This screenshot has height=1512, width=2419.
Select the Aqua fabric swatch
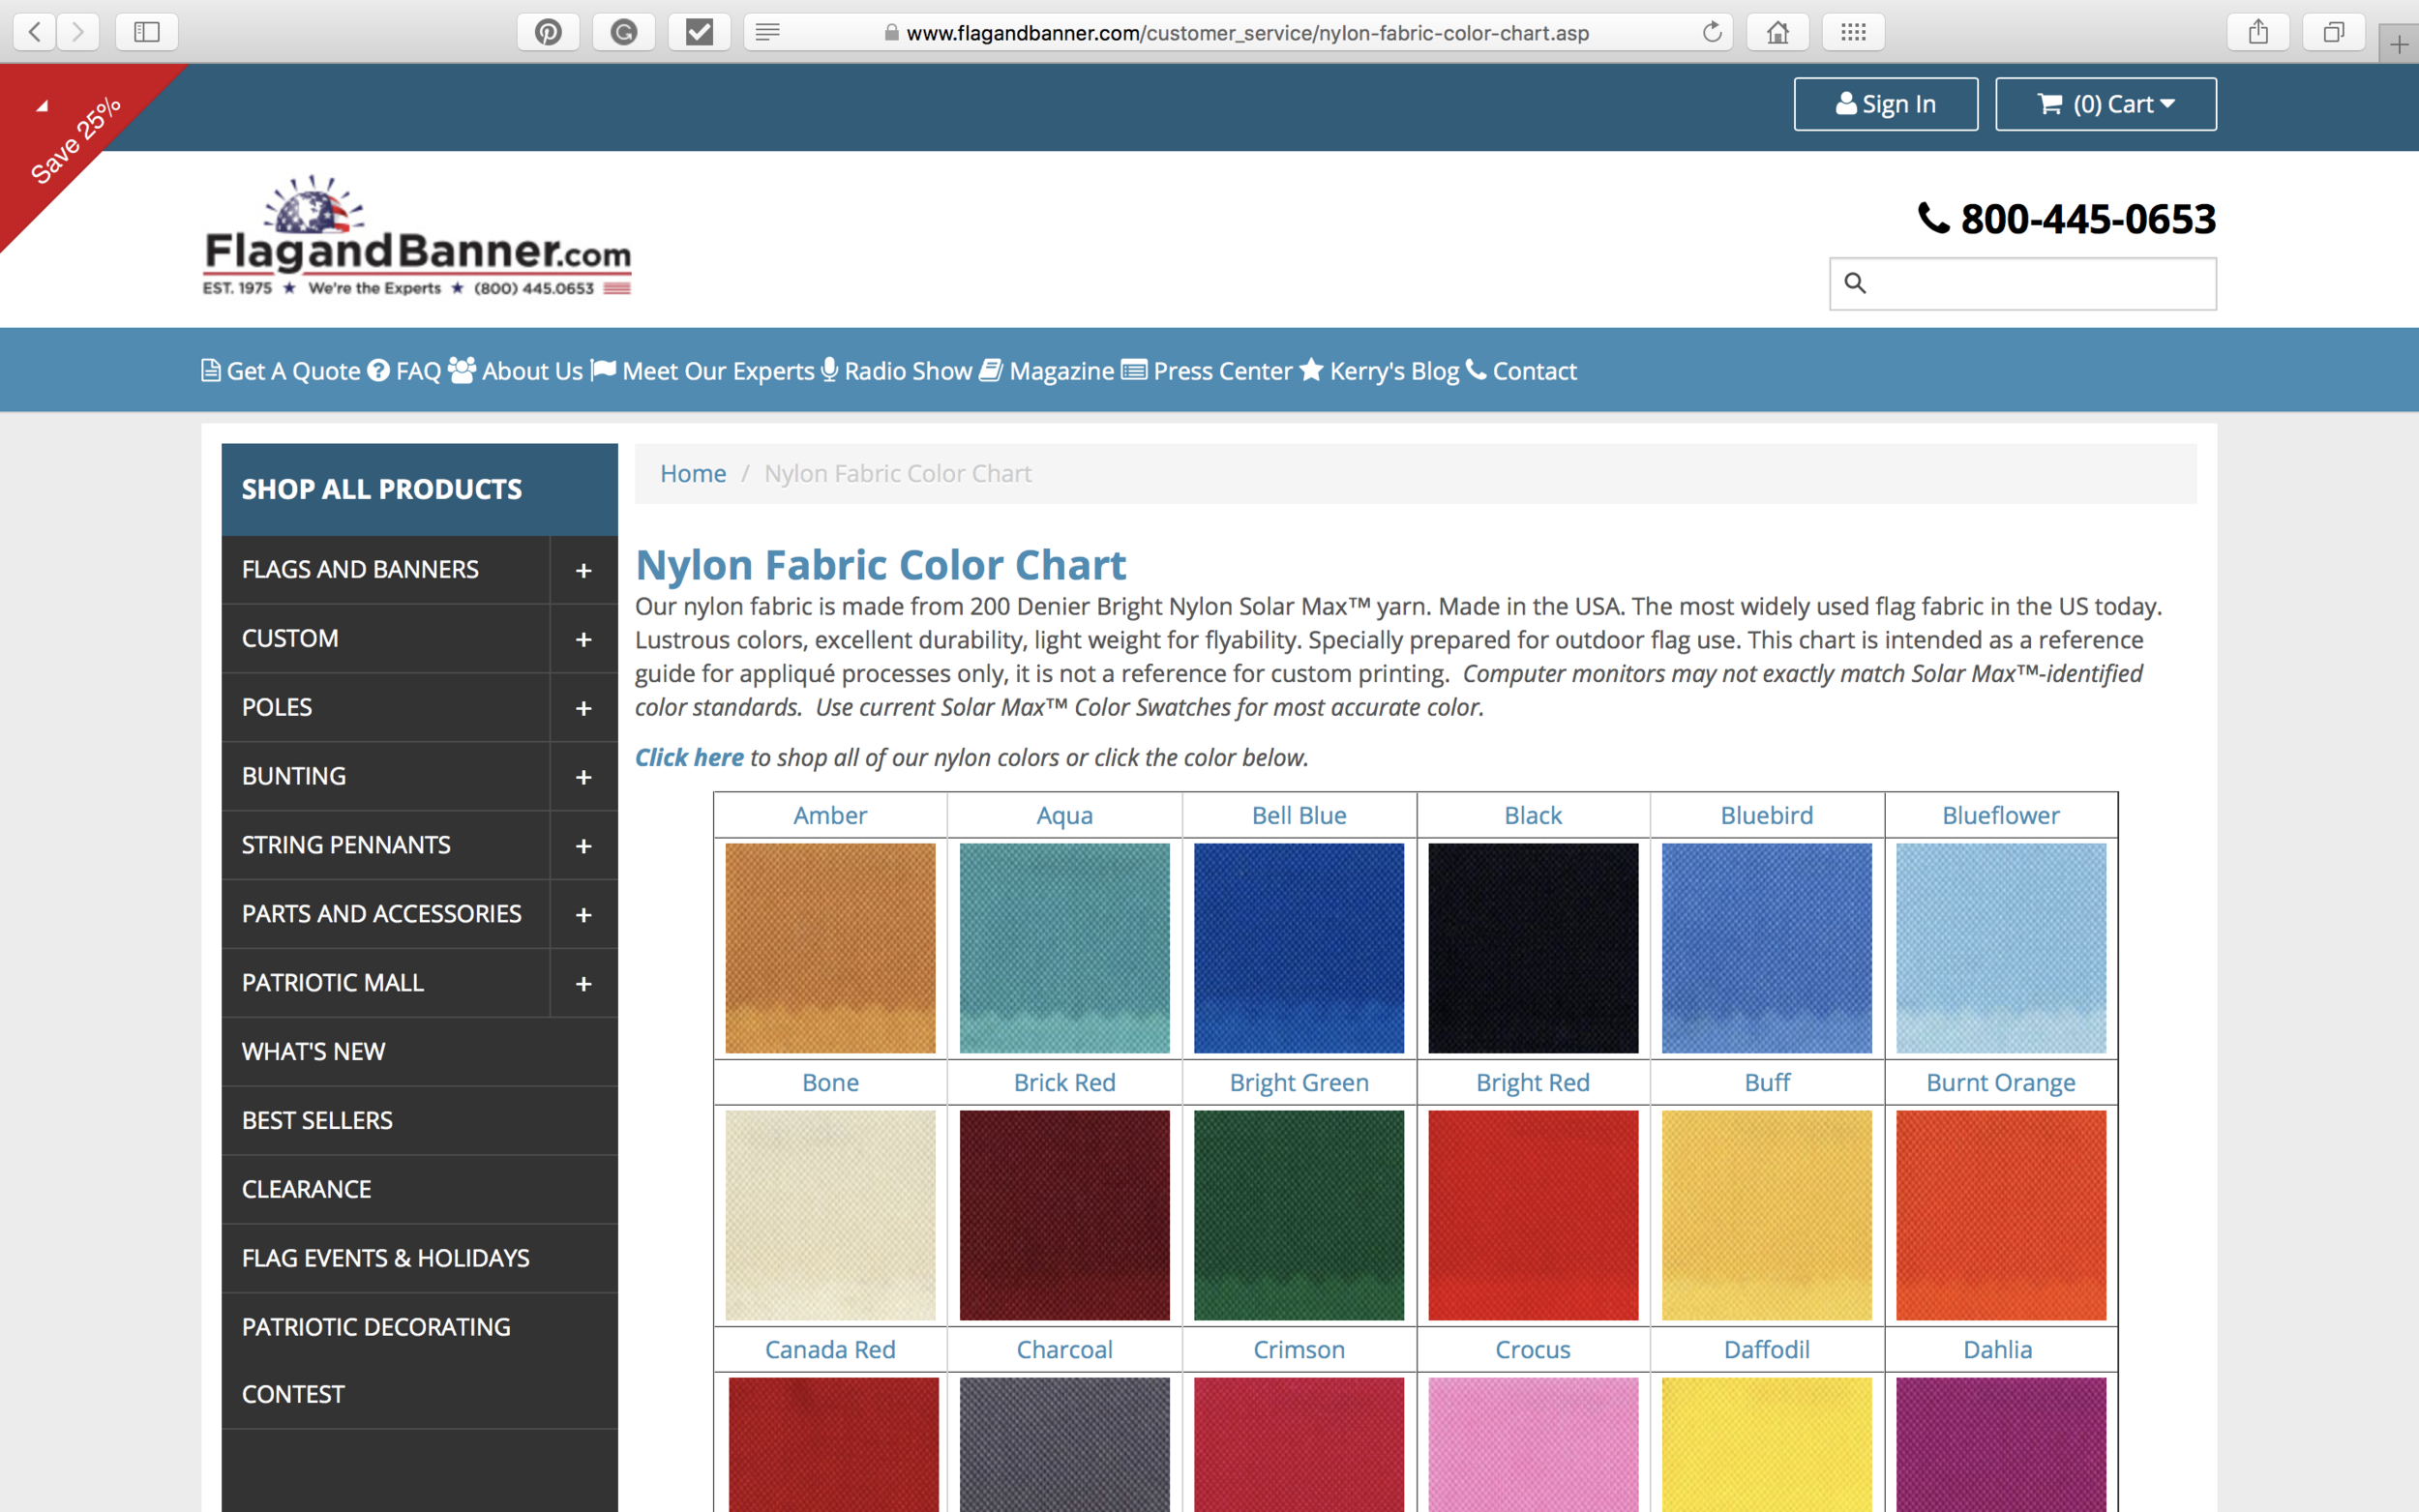pos(1064,948)
